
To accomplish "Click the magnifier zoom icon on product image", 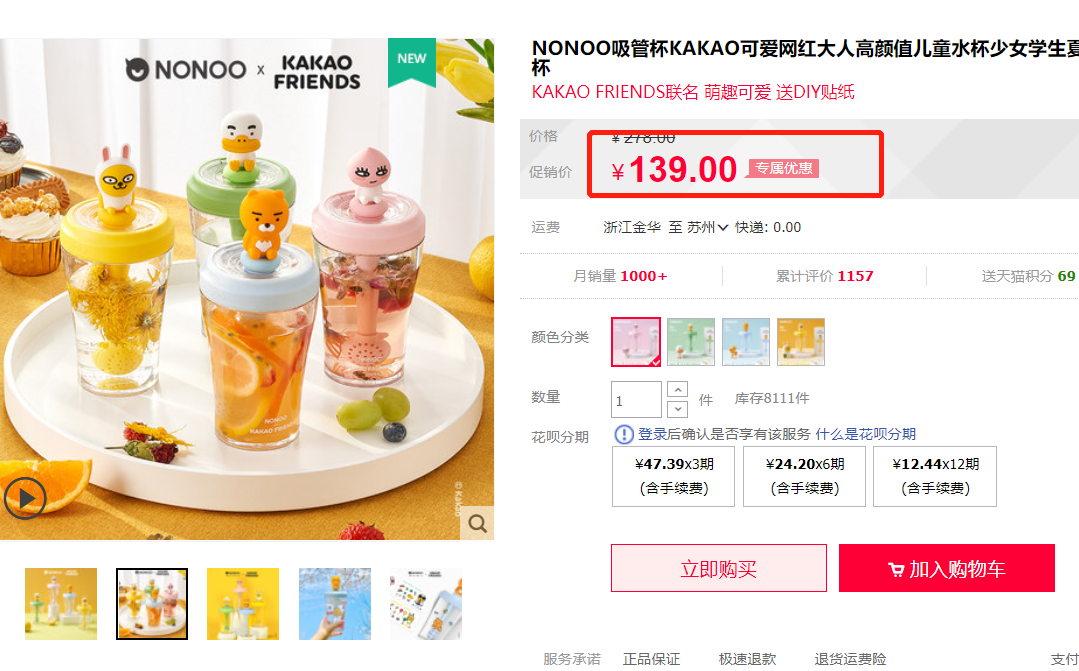I will tap(478, 524).
